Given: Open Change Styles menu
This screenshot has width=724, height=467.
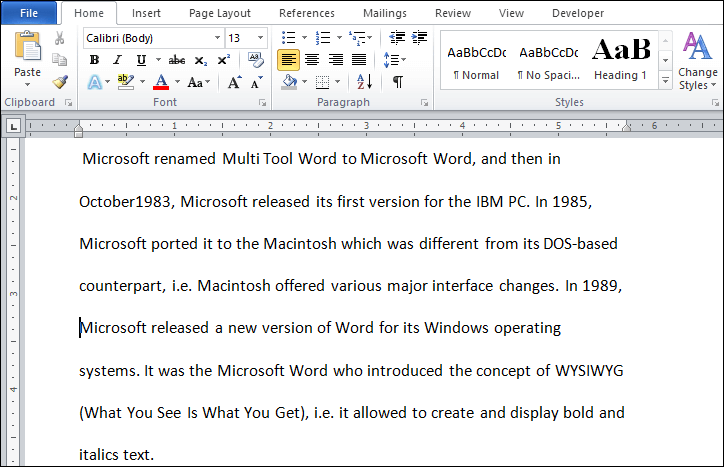Looking at the screenshot, I should [698, 60].
